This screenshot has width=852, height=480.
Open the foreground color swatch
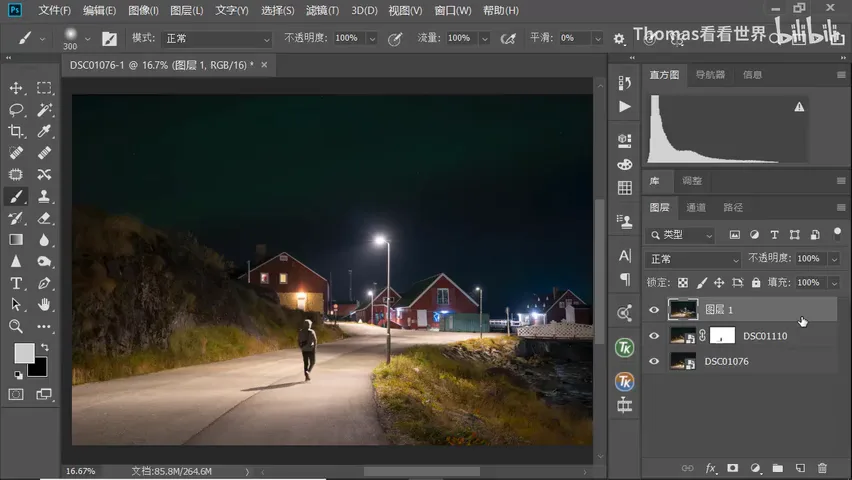pos(23,352)
